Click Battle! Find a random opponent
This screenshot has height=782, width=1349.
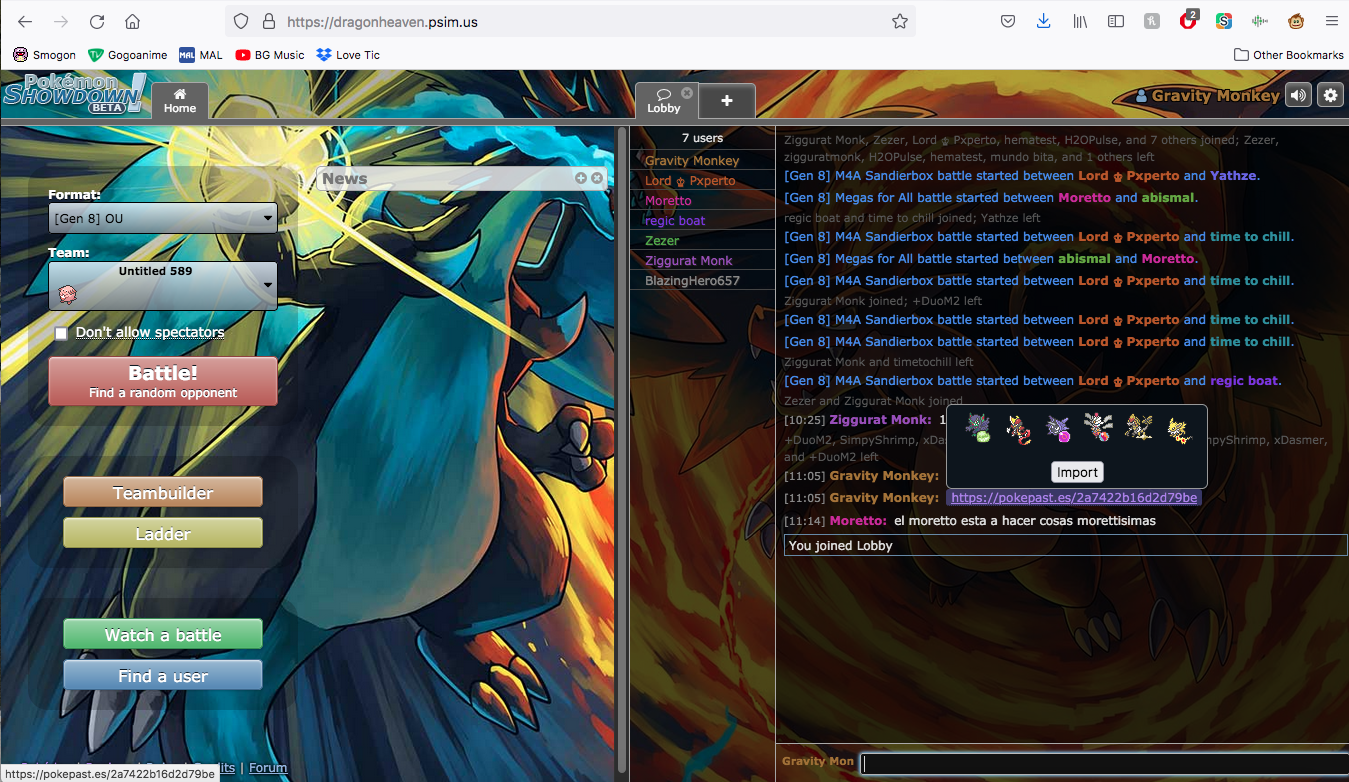(x=163, y=381)
